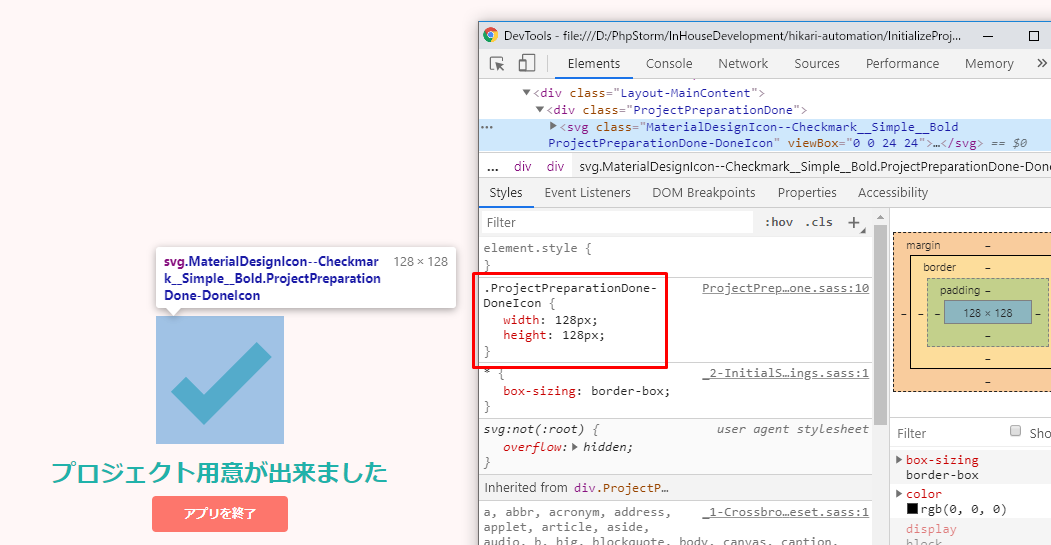Select the svg.MaterialDesignIcon breadcrumb
Image resolution: width=1051 pixels, height=545 pixels.
[814, 167]
